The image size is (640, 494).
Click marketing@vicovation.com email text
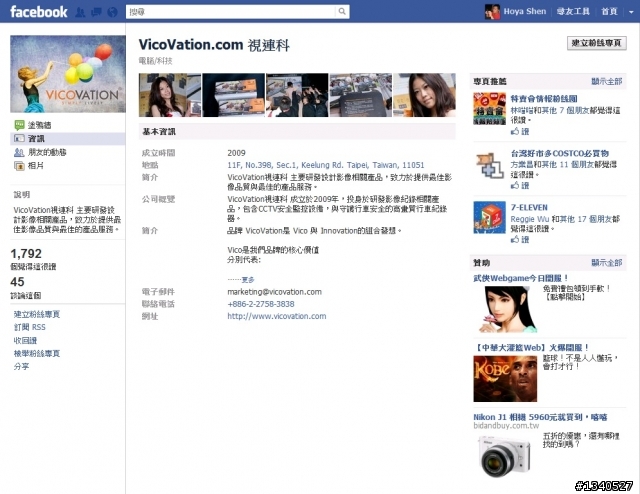coord(274,292)
